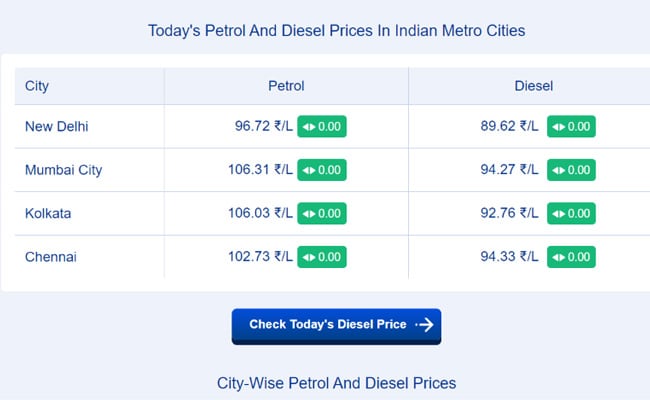
Task: Select New Delhi city name
Action: coord(58,127)
